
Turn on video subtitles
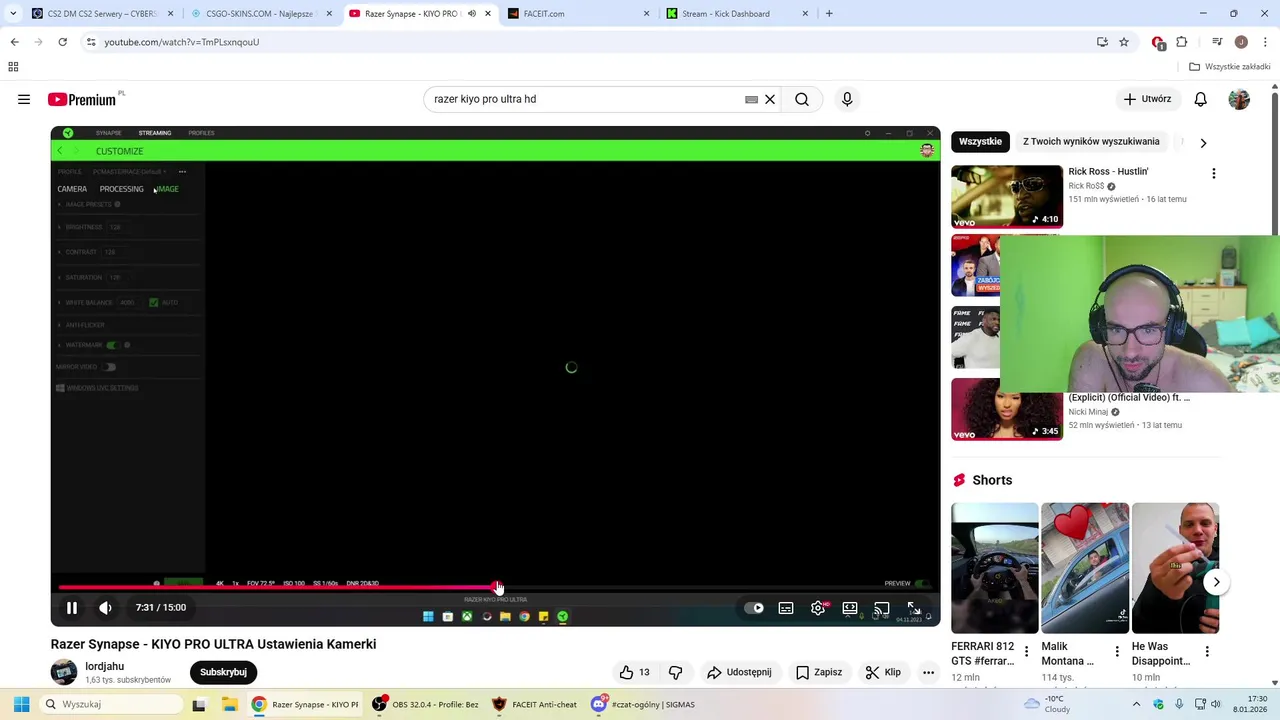click(786, 608)
